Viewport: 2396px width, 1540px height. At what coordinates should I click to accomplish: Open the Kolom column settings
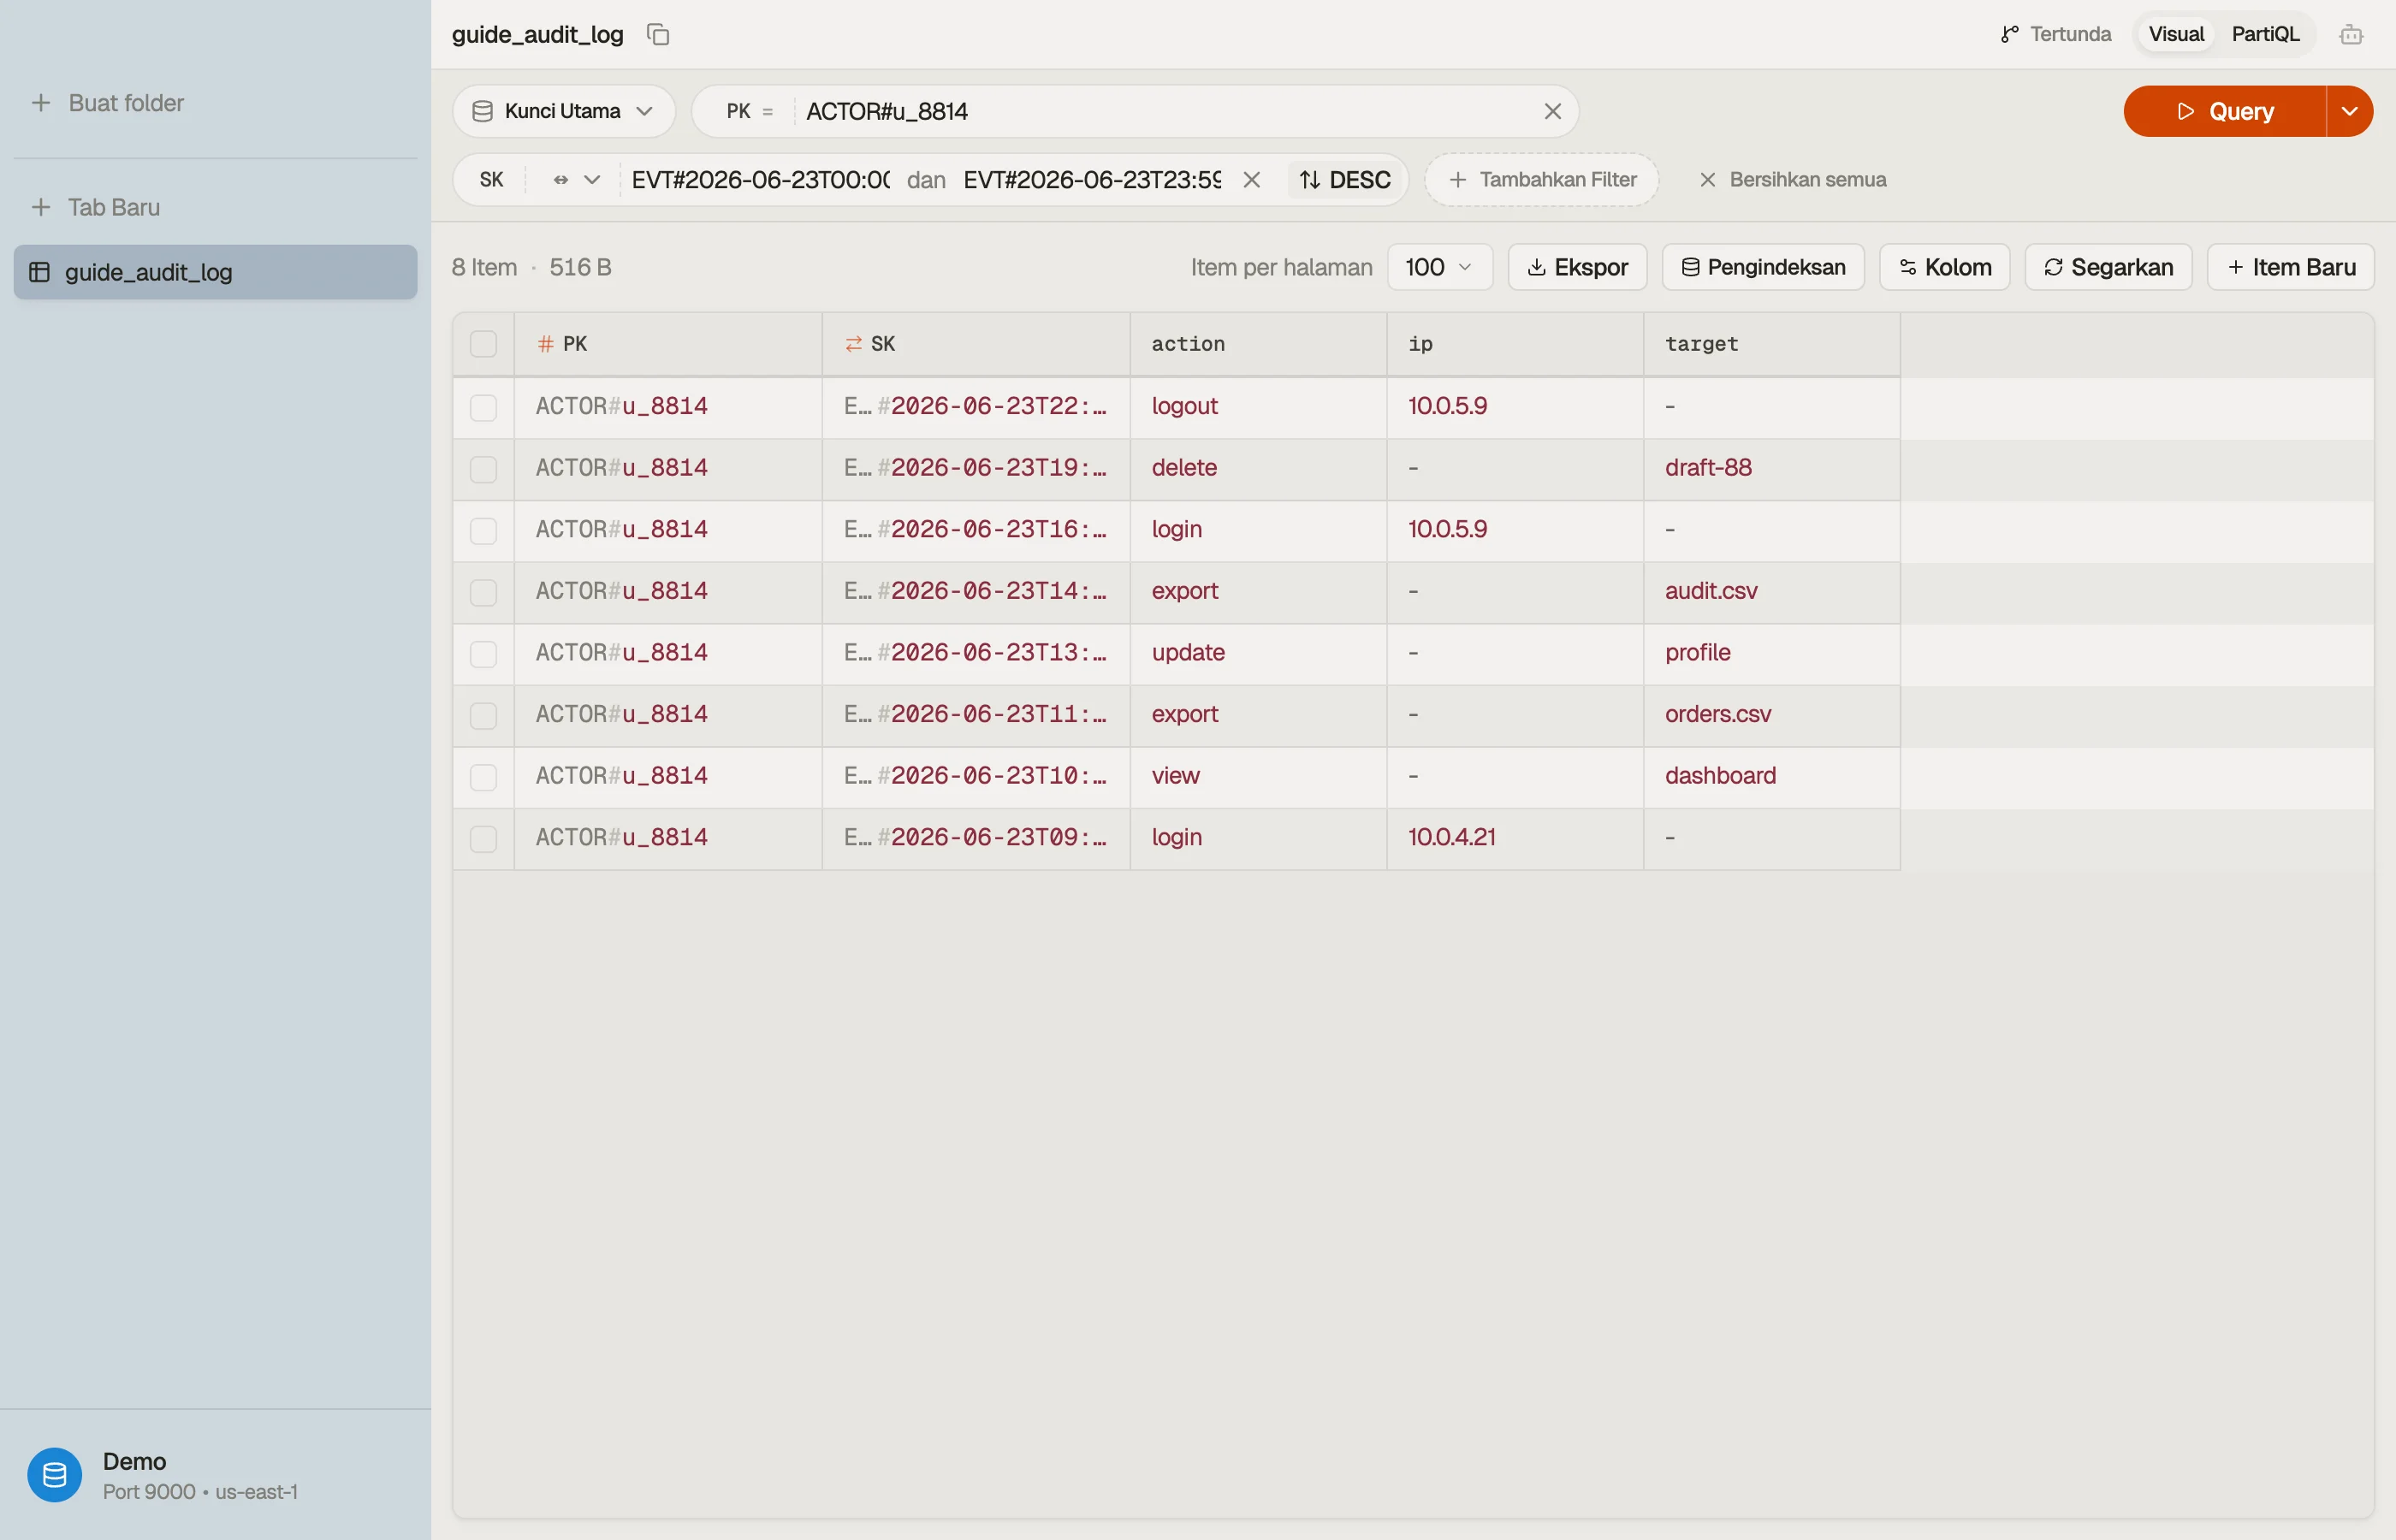[1944, 267]
